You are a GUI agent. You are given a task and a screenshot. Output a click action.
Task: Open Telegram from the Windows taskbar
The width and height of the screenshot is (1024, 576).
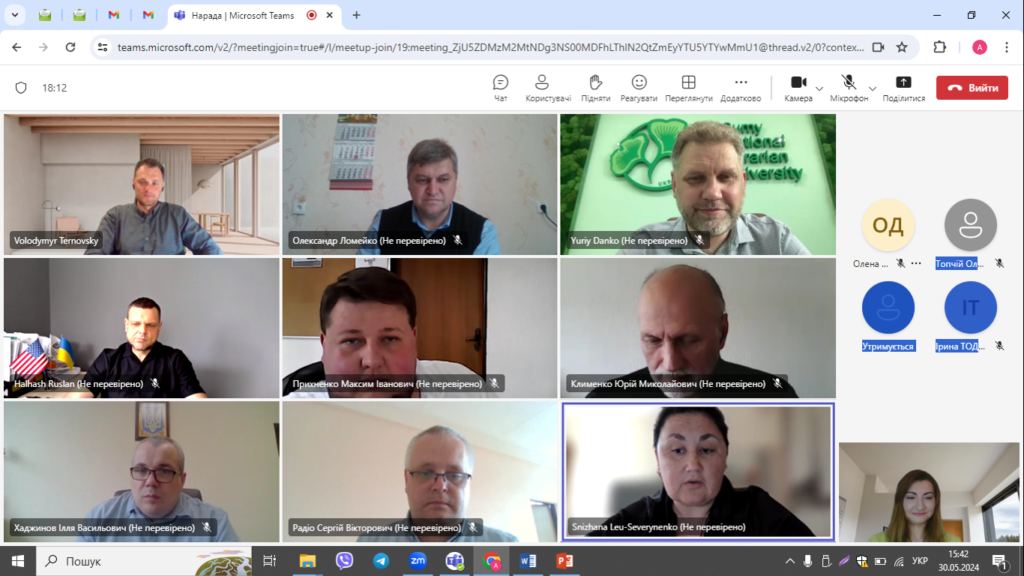(x=381, y=561)
